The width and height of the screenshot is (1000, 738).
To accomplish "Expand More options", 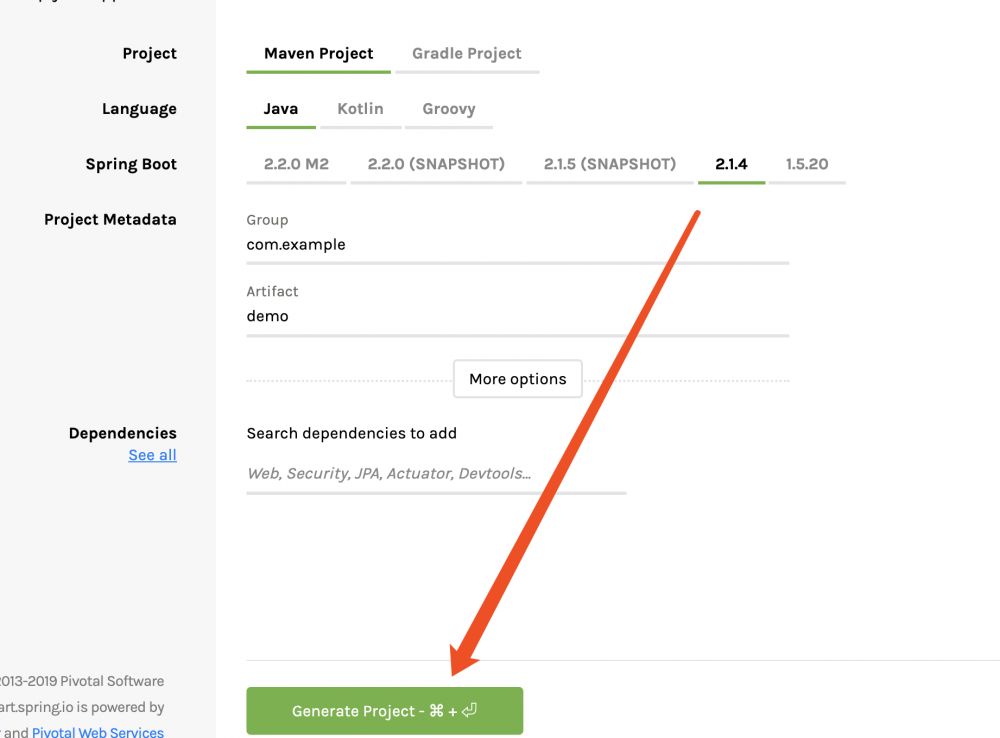I will coord(518,379).
